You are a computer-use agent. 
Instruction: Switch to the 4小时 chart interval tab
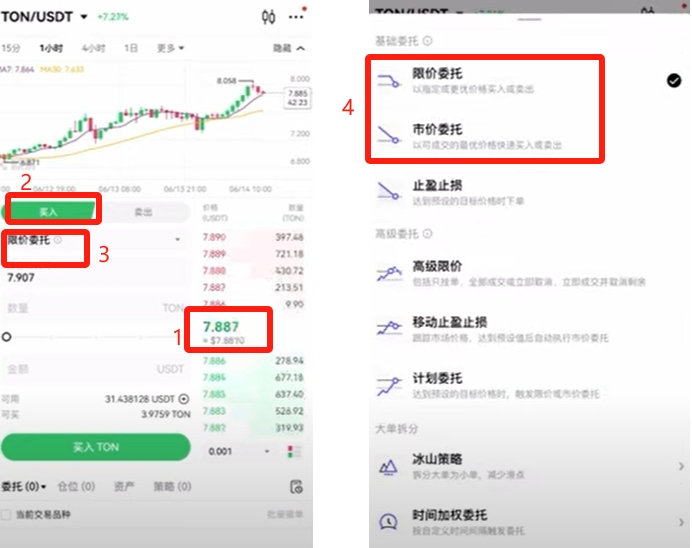tap(94, 48)
